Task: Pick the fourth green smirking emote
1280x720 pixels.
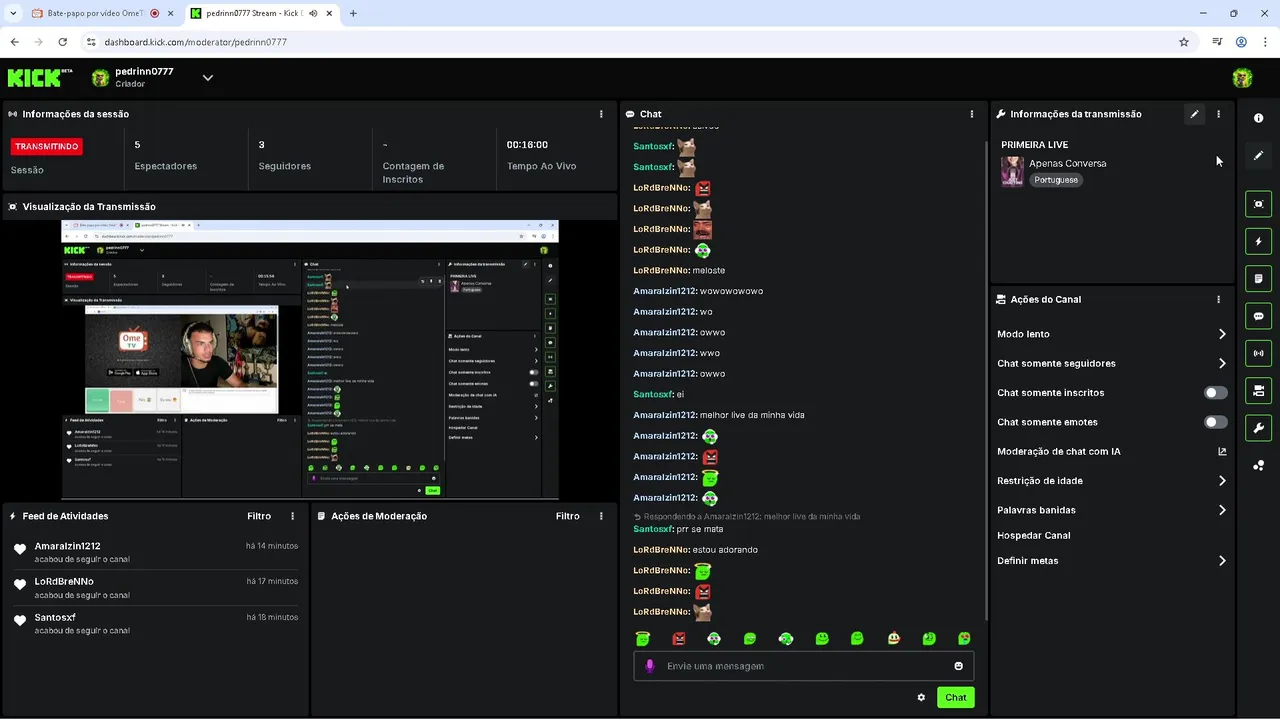Action: 750,638
